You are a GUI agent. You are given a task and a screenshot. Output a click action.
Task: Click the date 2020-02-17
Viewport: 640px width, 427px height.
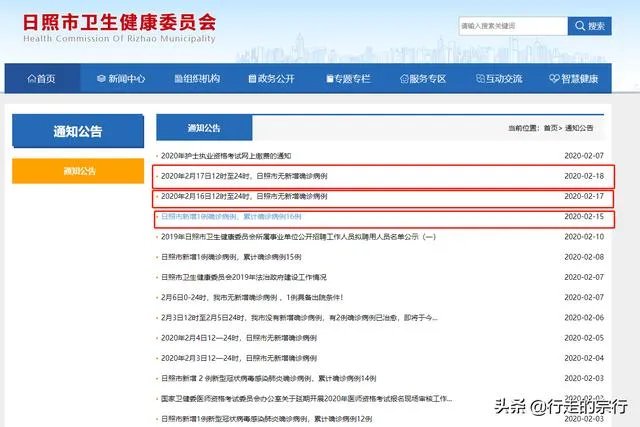tap(584, 196)
